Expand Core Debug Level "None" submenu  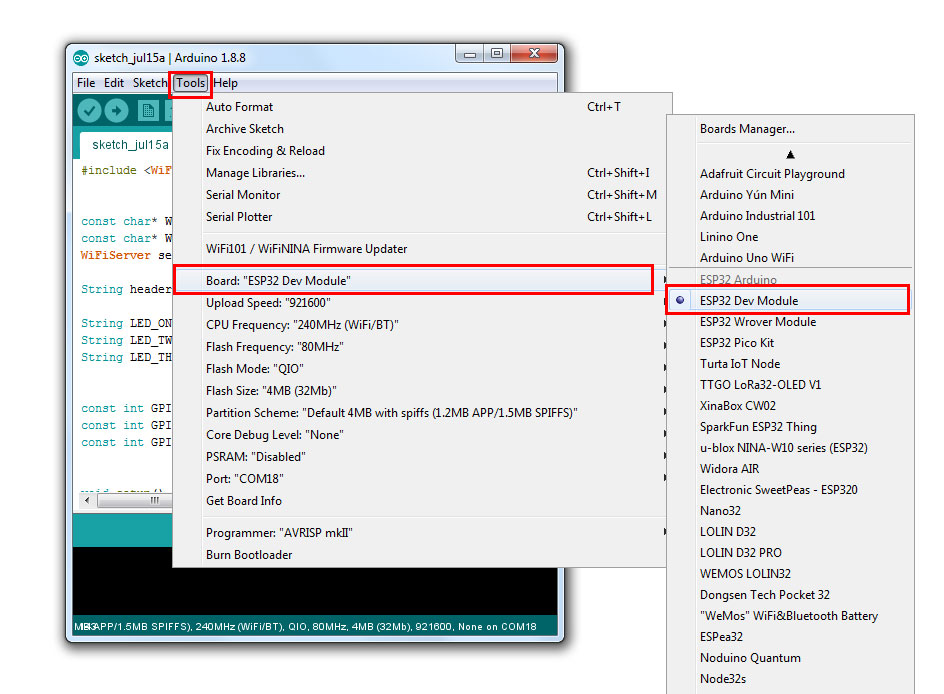pos(420,435)
